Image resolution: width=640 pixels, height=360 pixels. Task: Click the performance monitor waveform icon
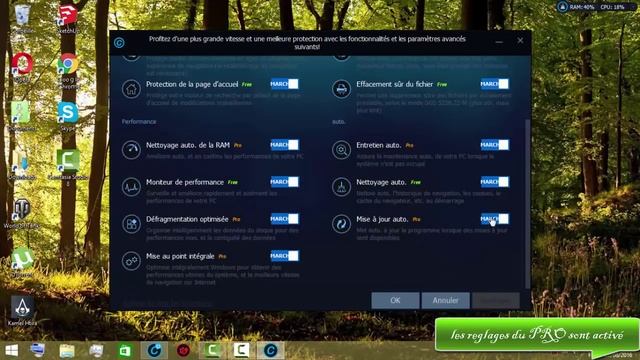(x=131, y=187)
